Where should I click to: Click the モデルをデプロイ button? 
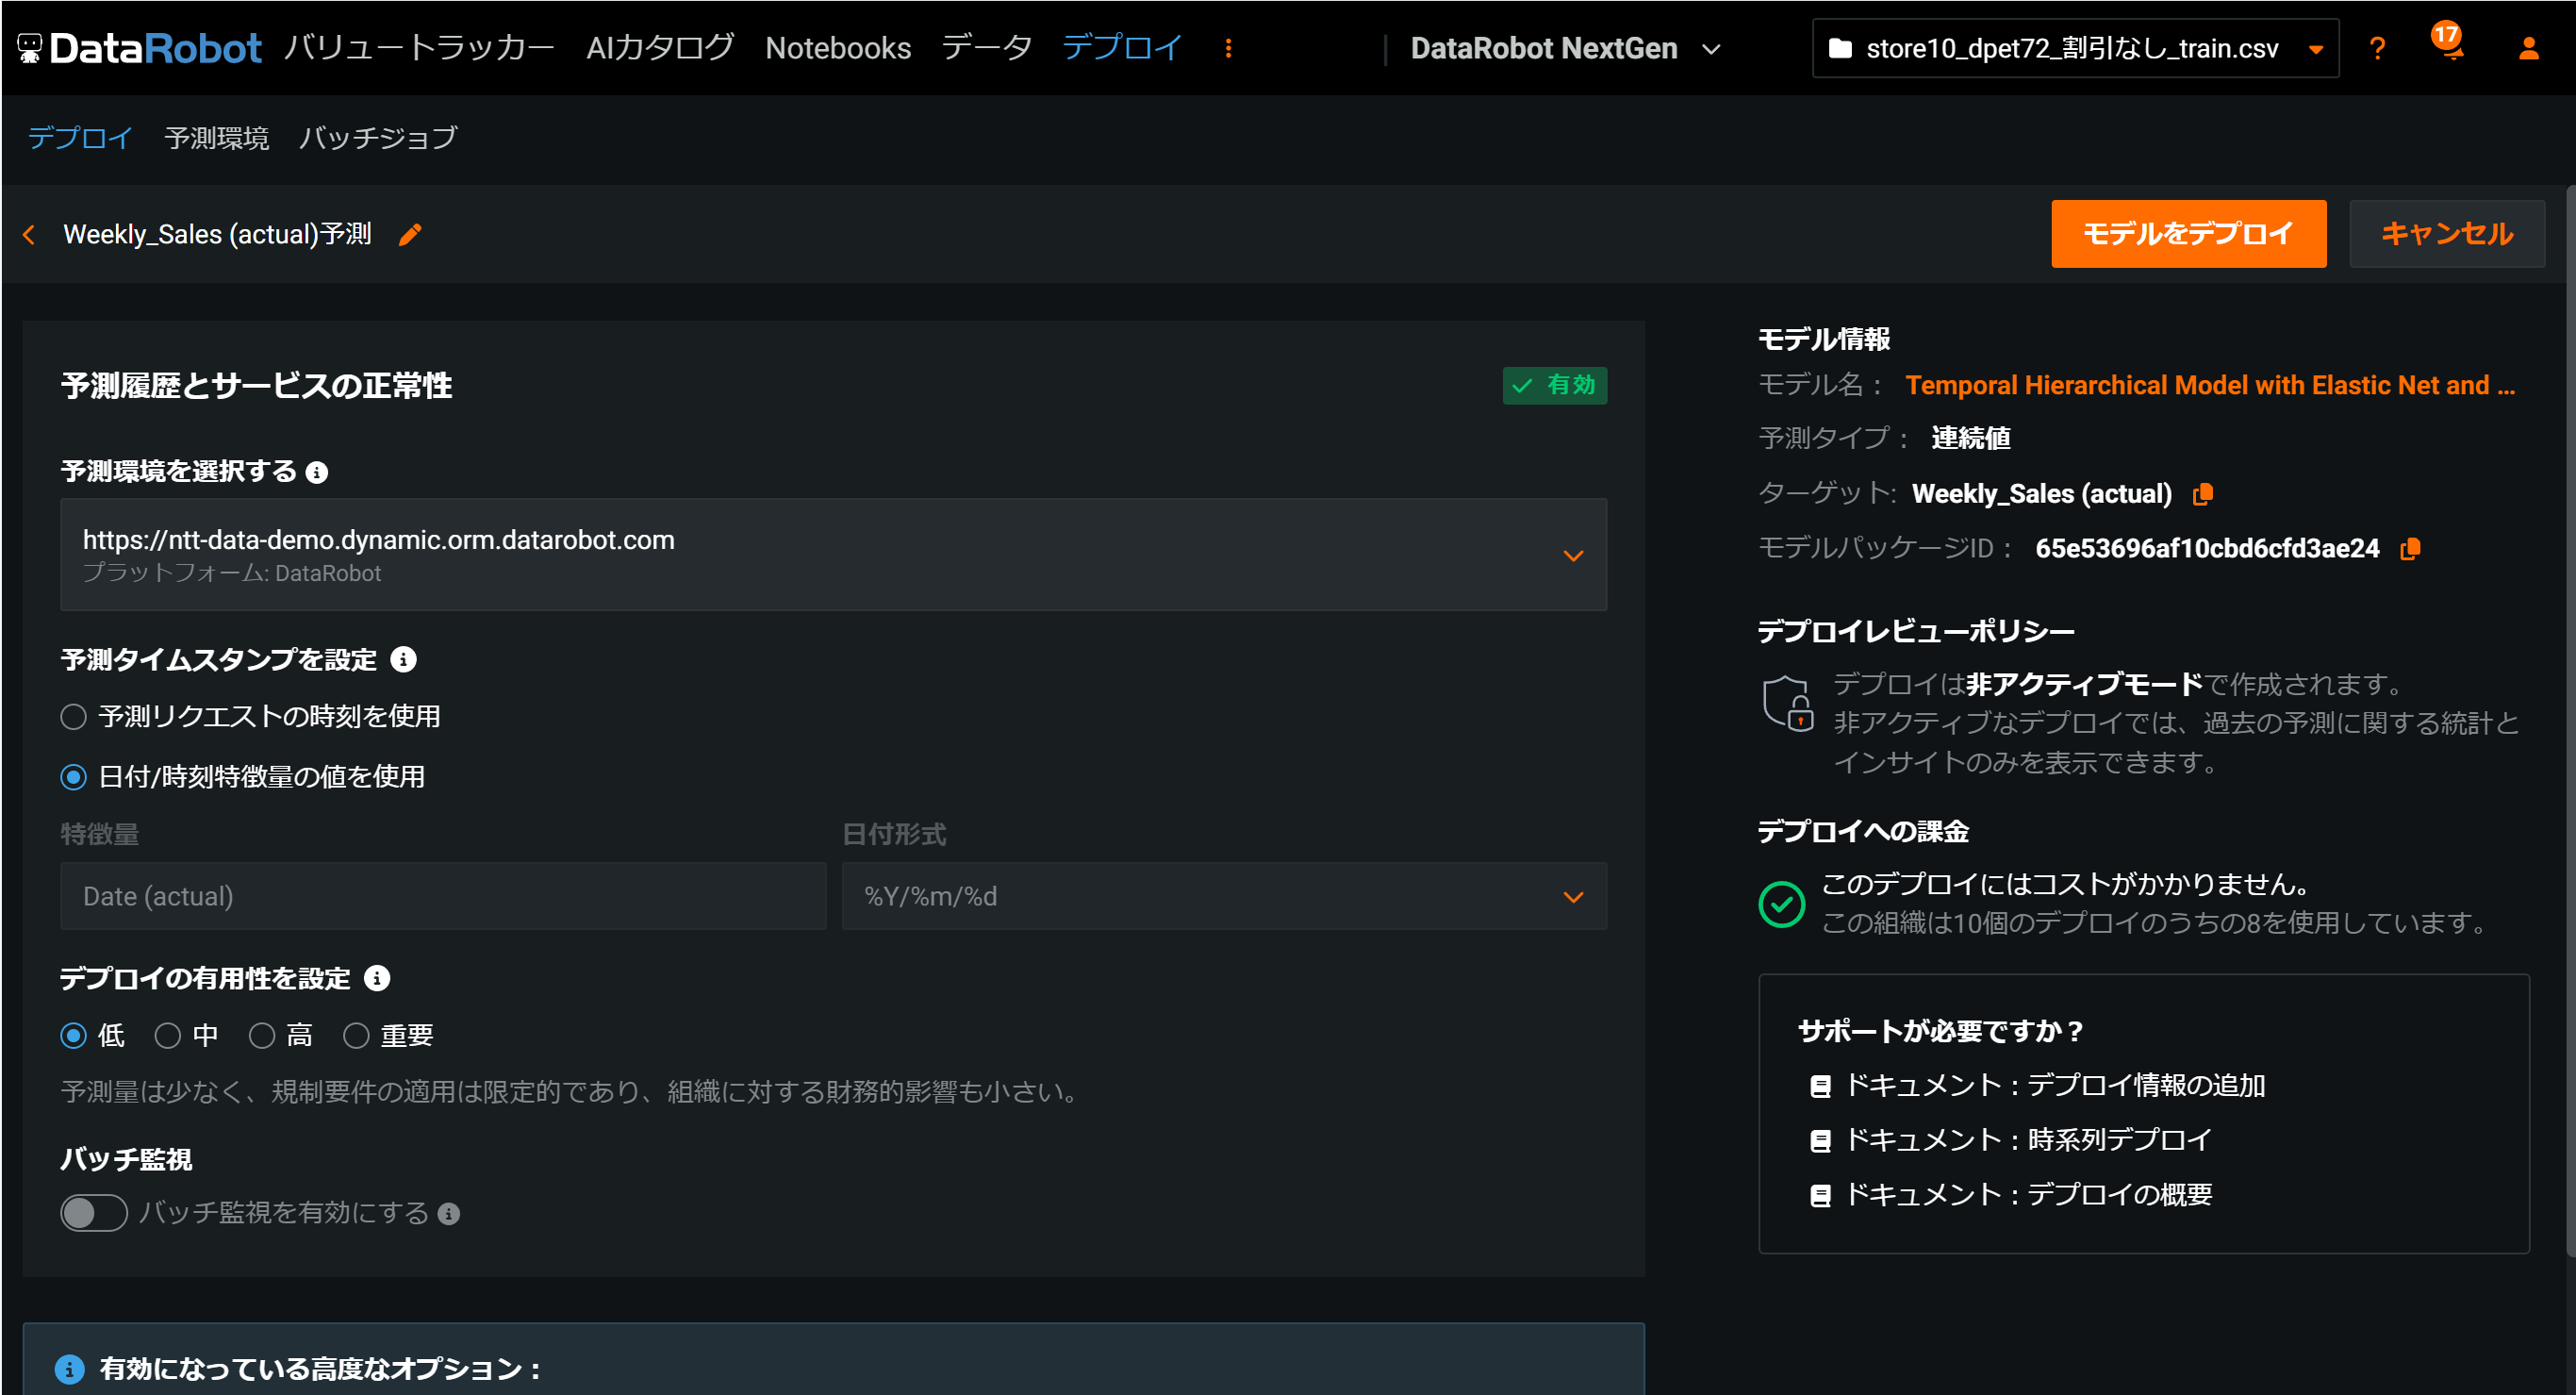2187,233
